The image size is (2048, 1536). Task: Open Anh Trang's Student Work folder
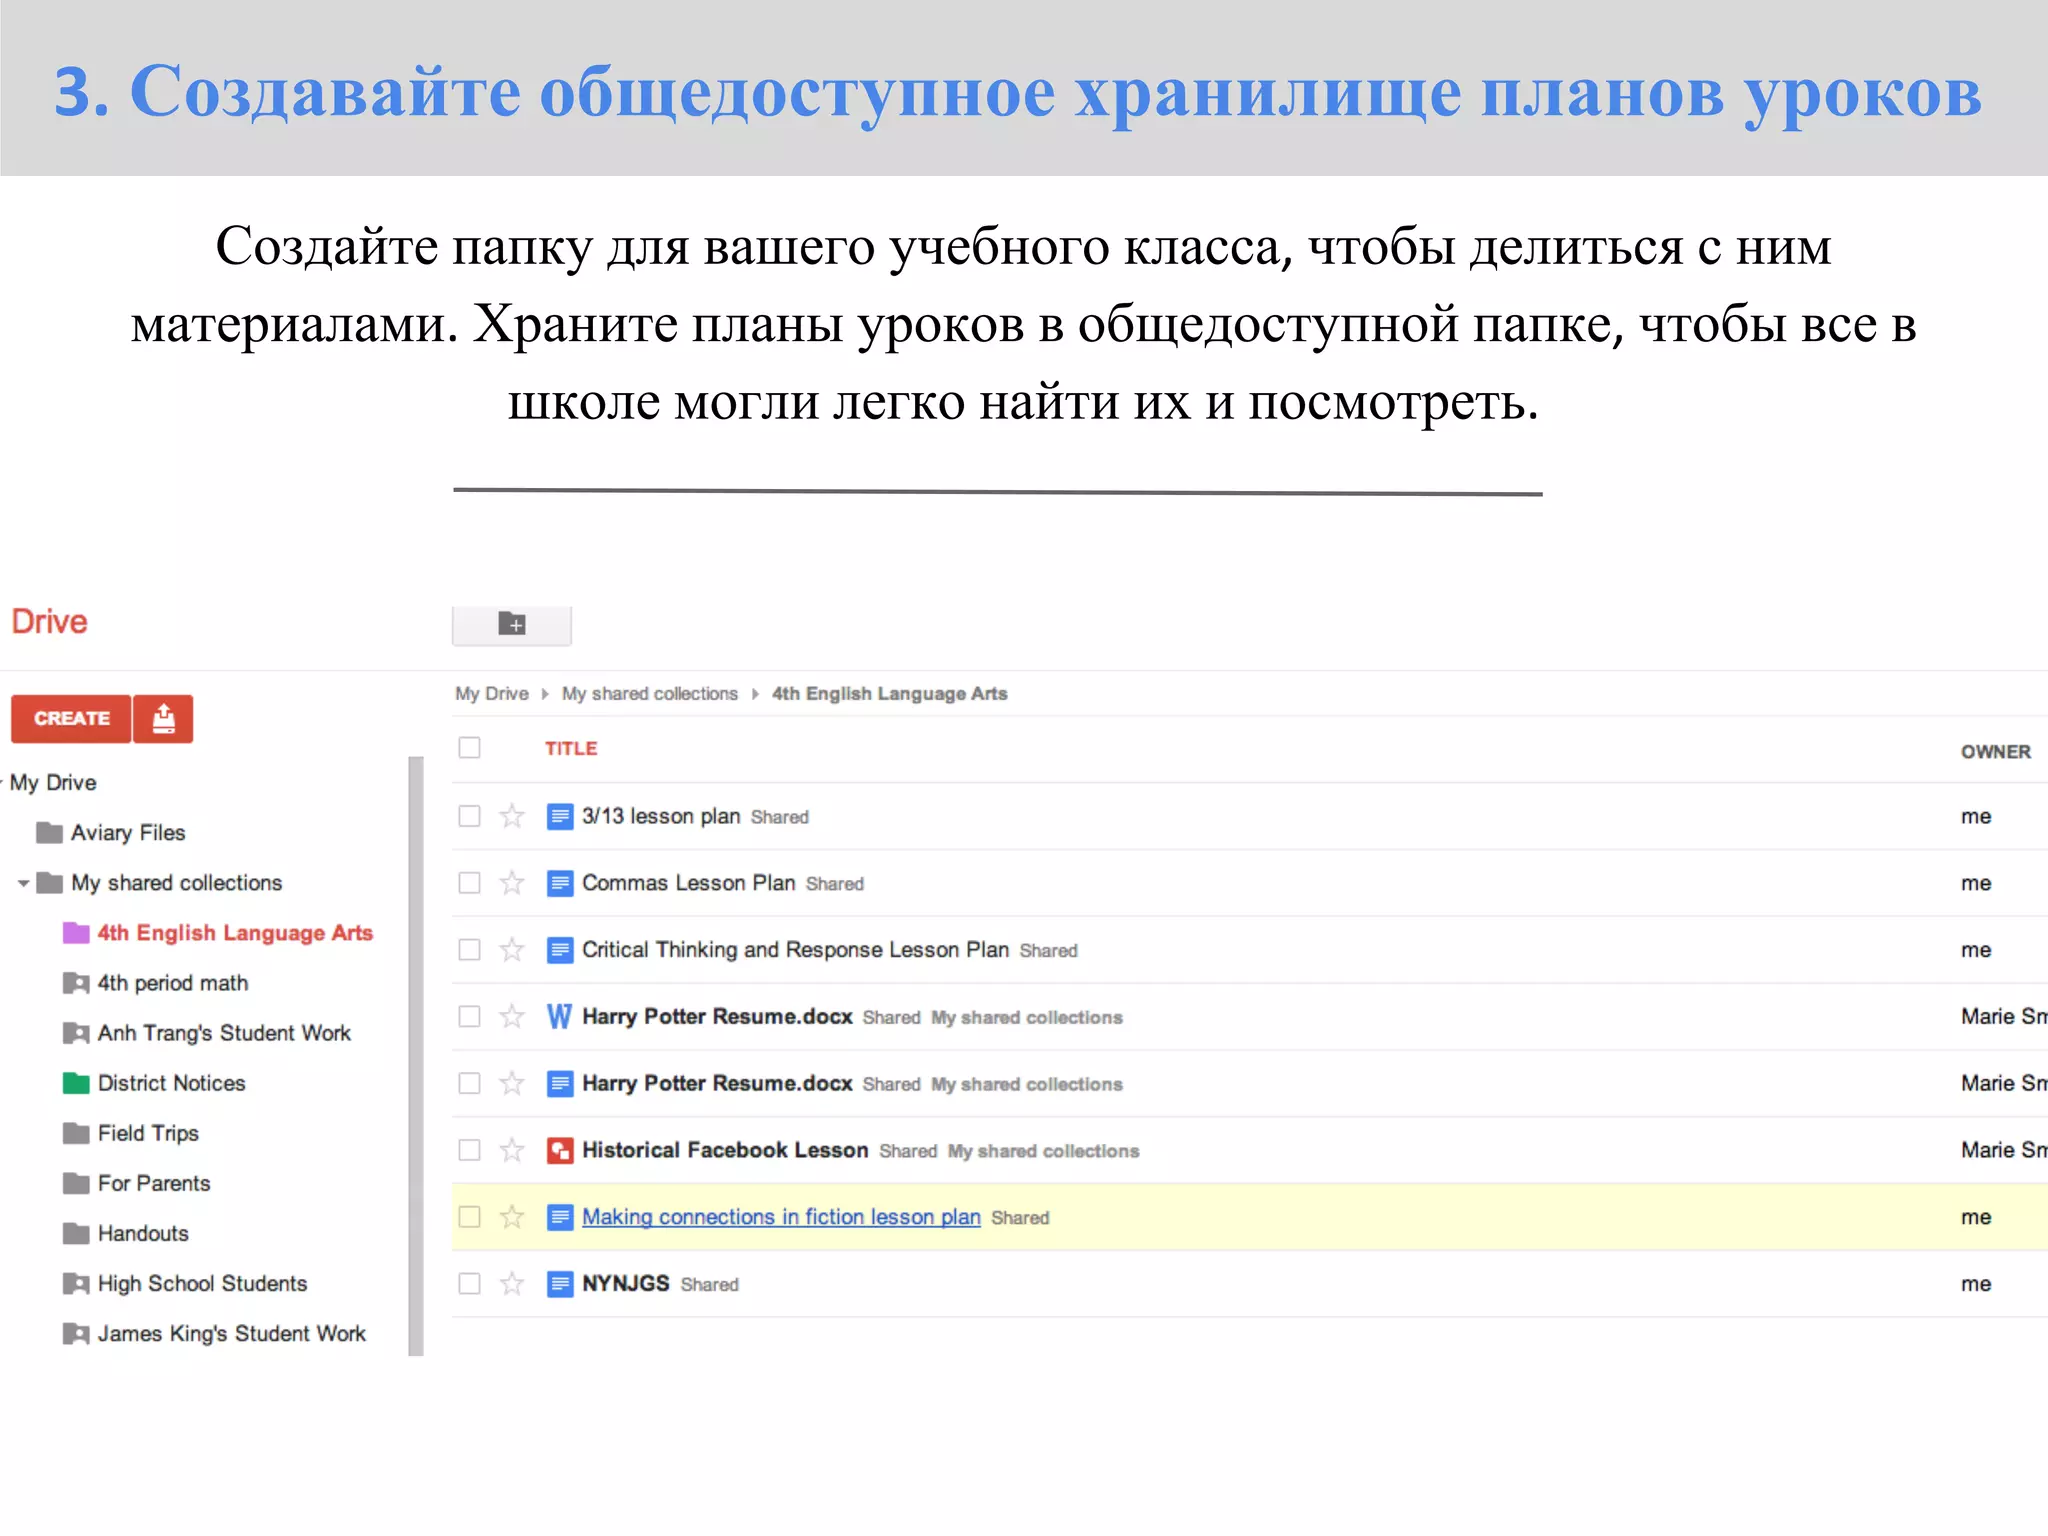point(224,1033)
